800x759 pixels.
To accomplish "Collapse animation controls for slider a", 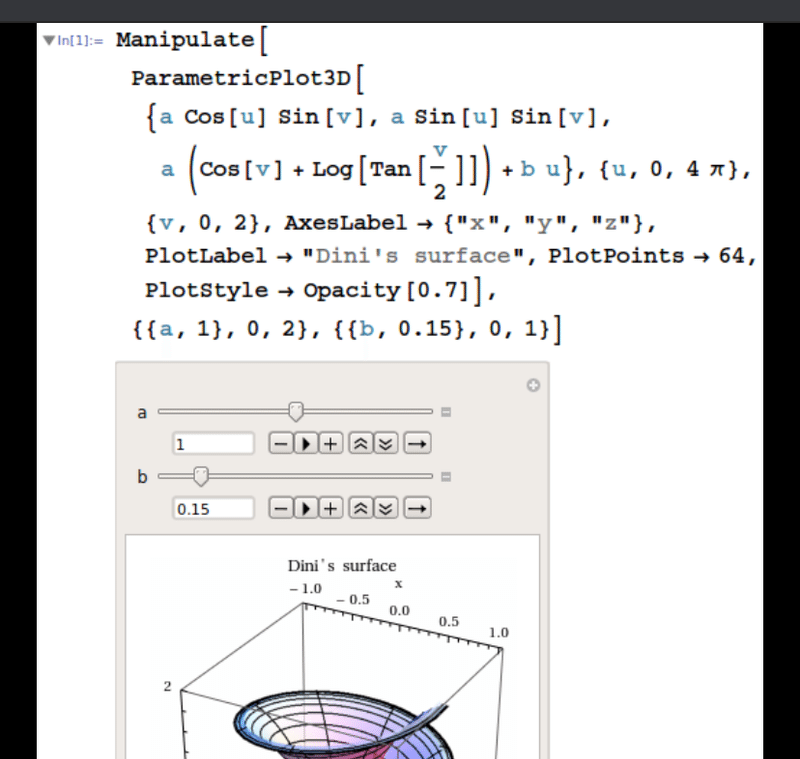I will 446,412.
